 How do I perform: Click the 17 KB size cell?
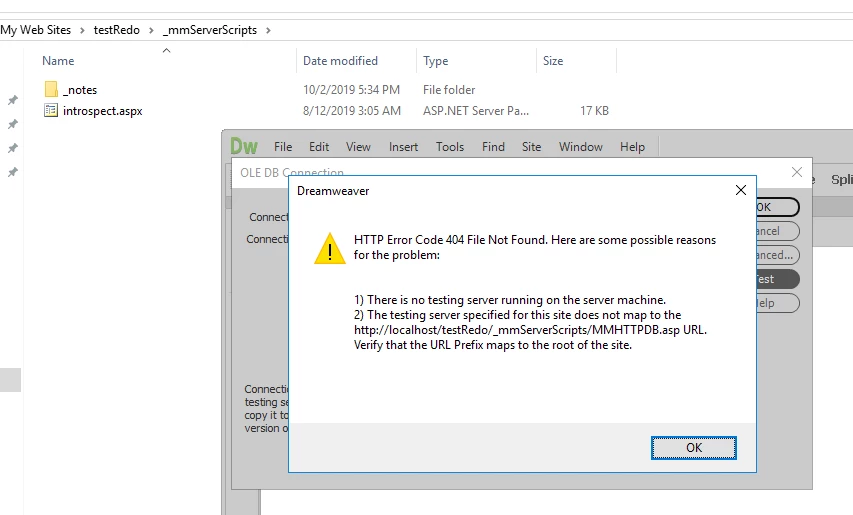(x=594, y=111)
